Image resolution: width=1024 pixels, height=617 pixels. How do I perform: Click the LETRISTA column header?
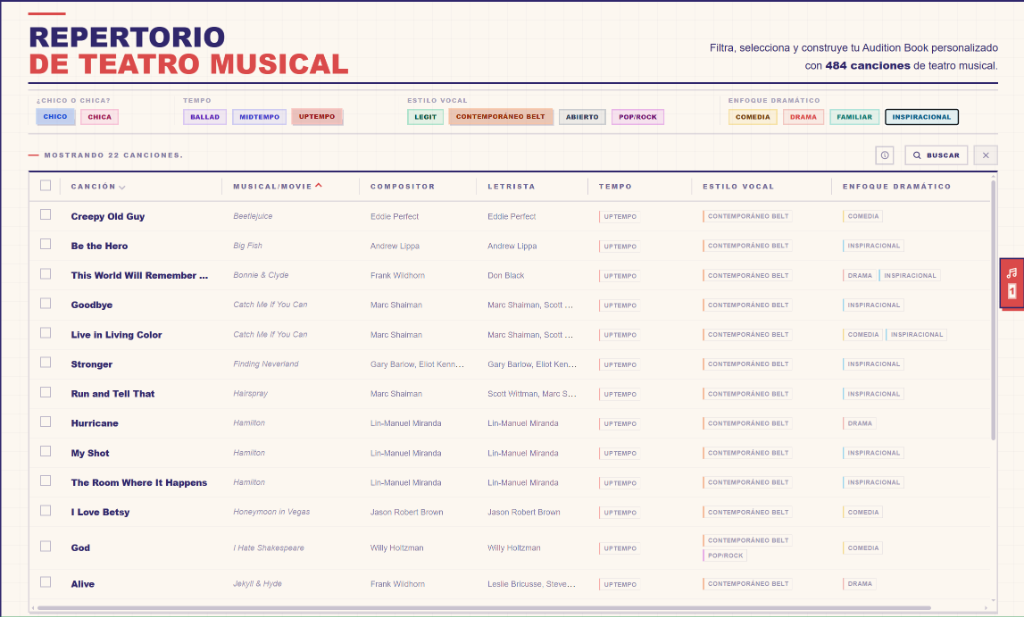tap(511, 187)
